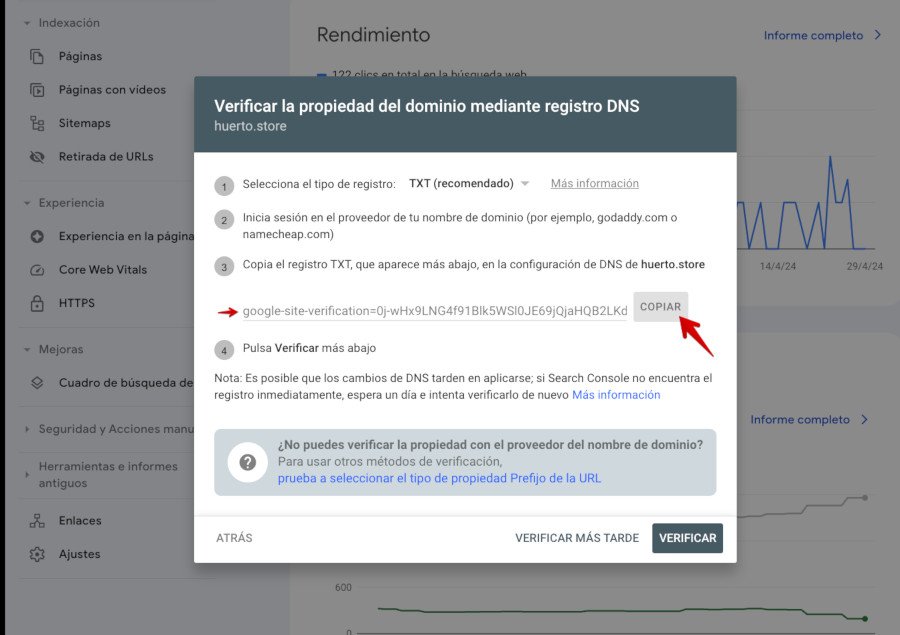The width and height of the screenshot is (900, 635).
Task: Click the Sitemaps tree icon
Action: click(x=37, y=123)
